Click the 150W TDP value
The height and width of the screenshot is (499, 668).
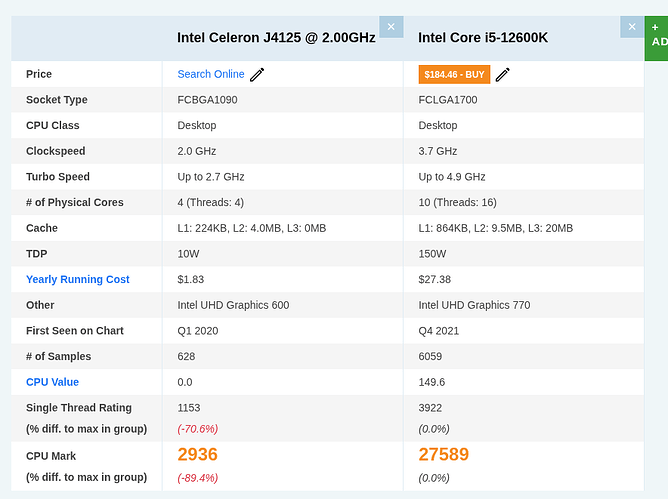[x=432, y=254]
